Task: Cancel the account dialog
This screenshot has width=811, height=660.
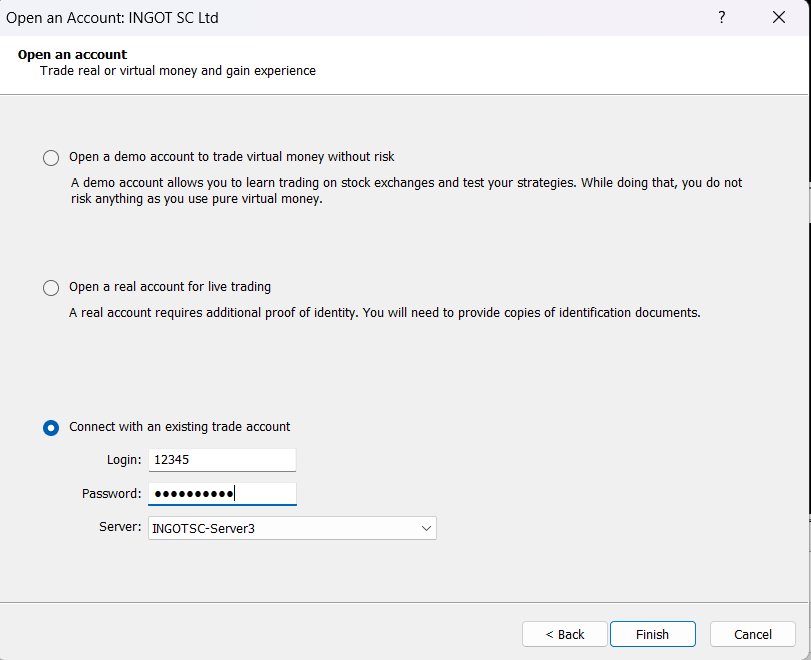Action: click(753, 634)
